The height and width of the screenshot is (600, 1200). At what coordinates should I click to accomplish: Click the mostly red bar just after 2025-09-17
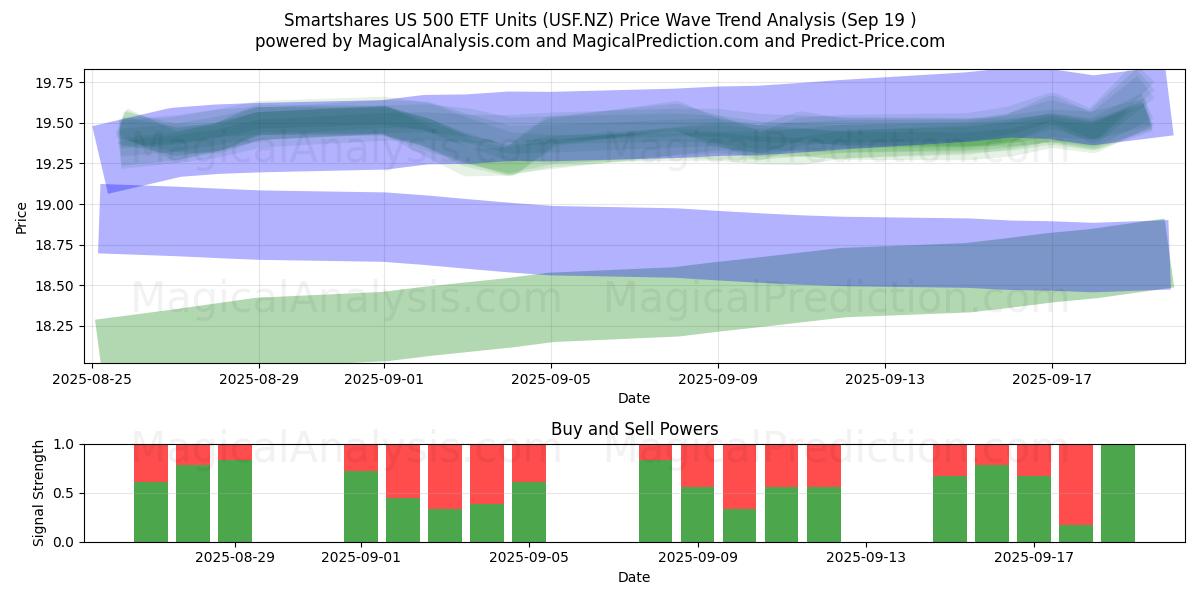(1076, 493)
